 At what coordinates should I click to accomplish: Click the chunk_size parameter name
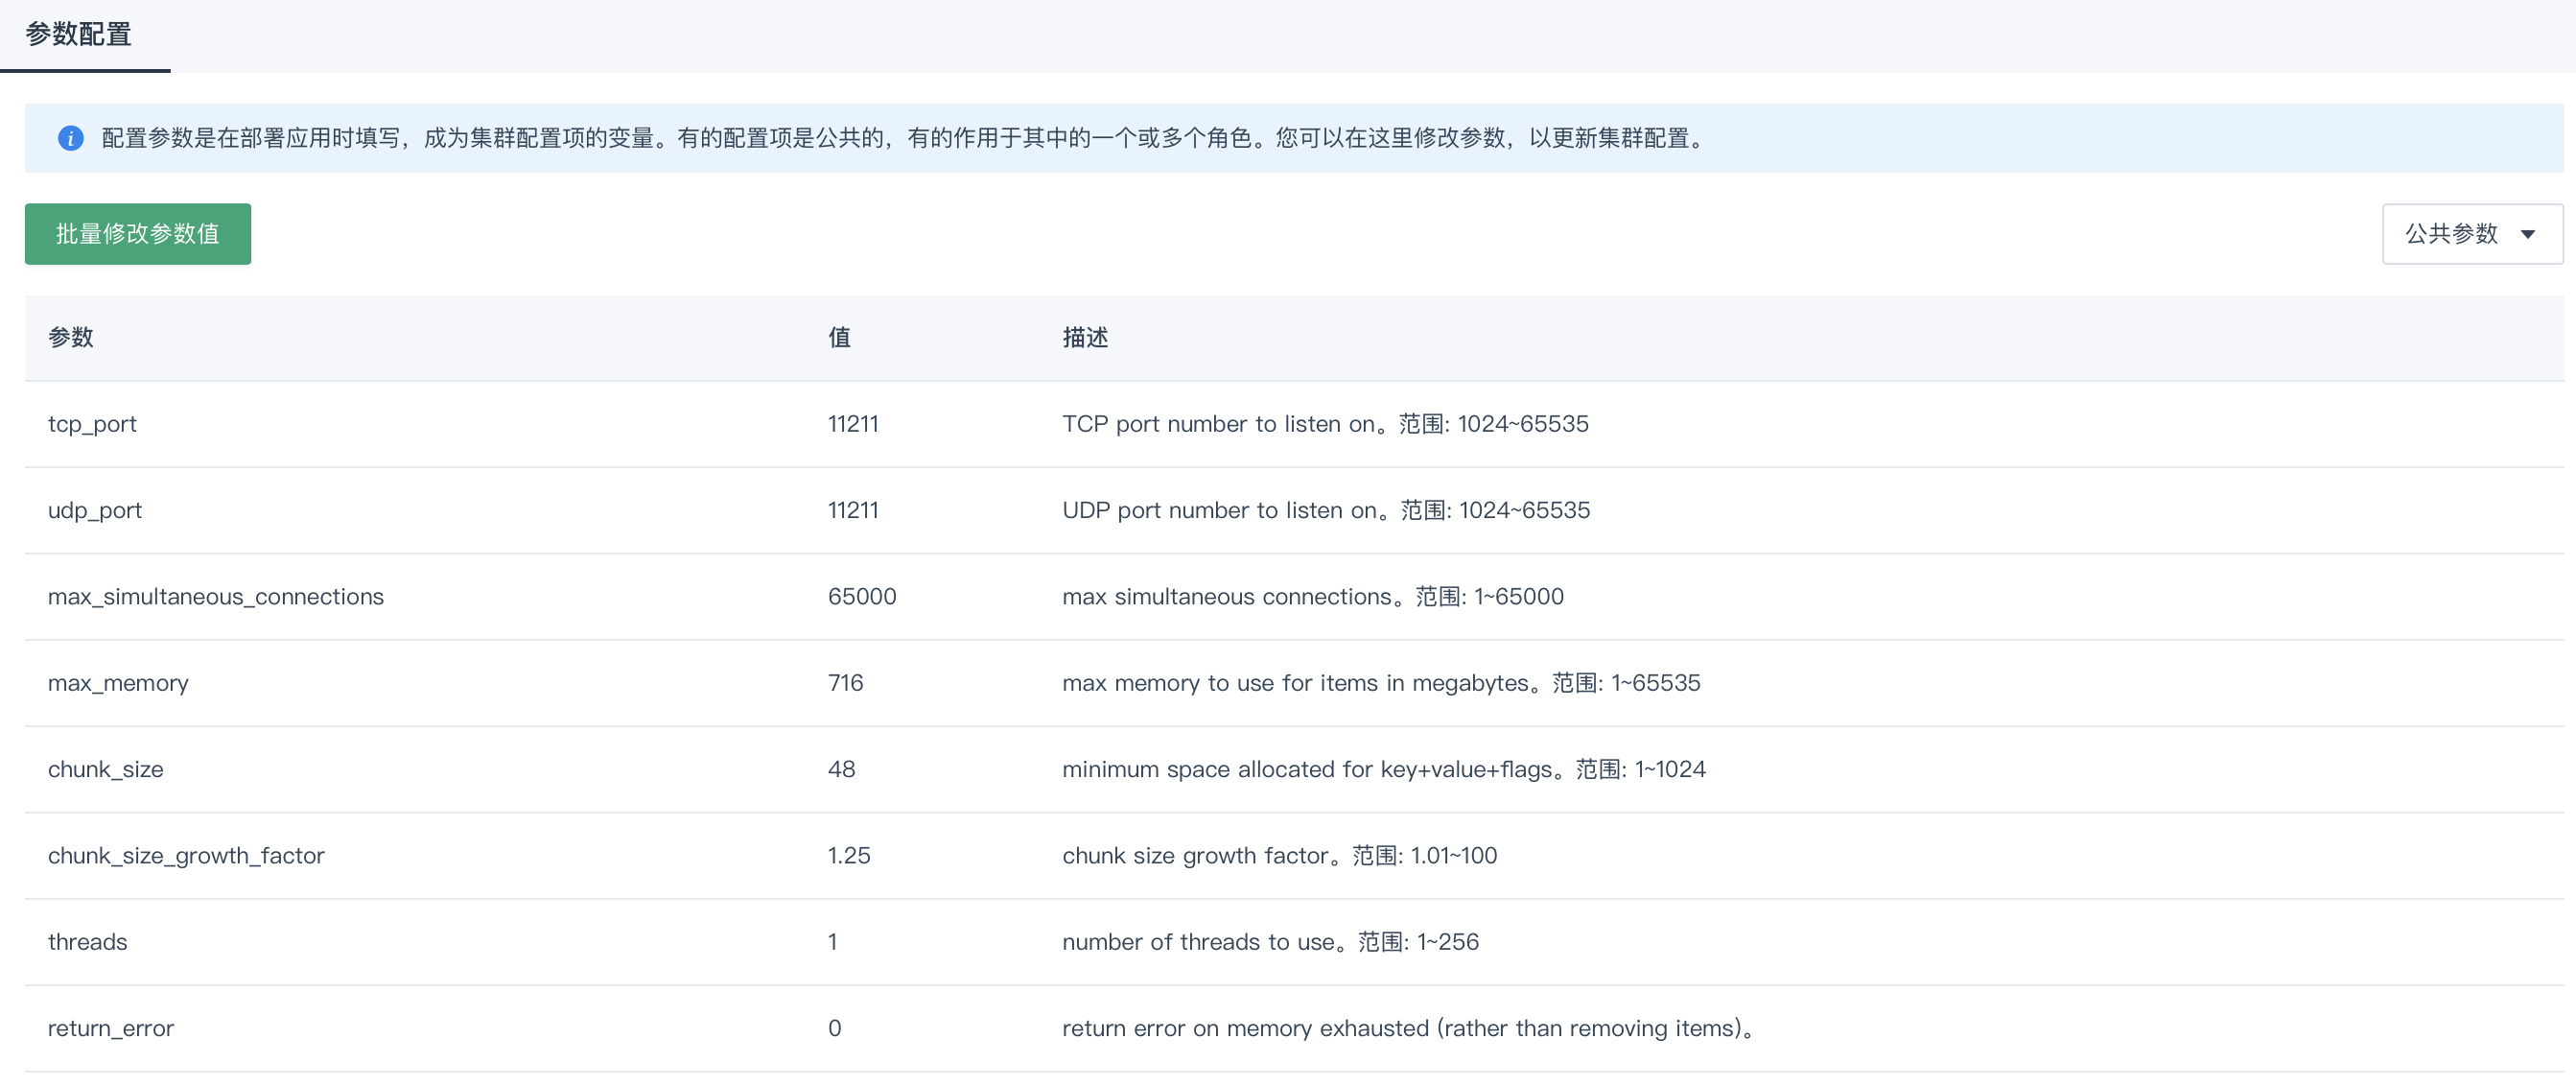tap(105, 769)
